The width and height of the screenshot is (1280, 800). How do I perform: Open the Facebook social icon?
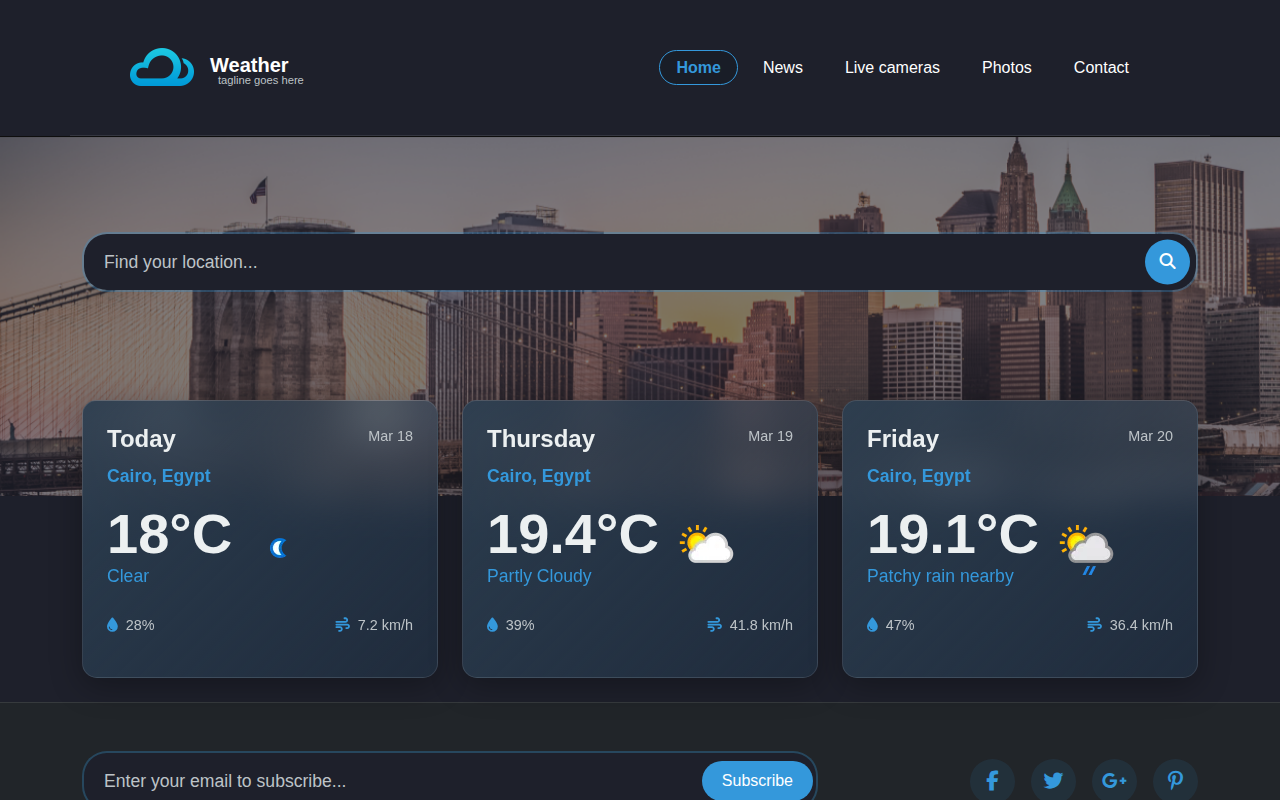coord(992,780)
